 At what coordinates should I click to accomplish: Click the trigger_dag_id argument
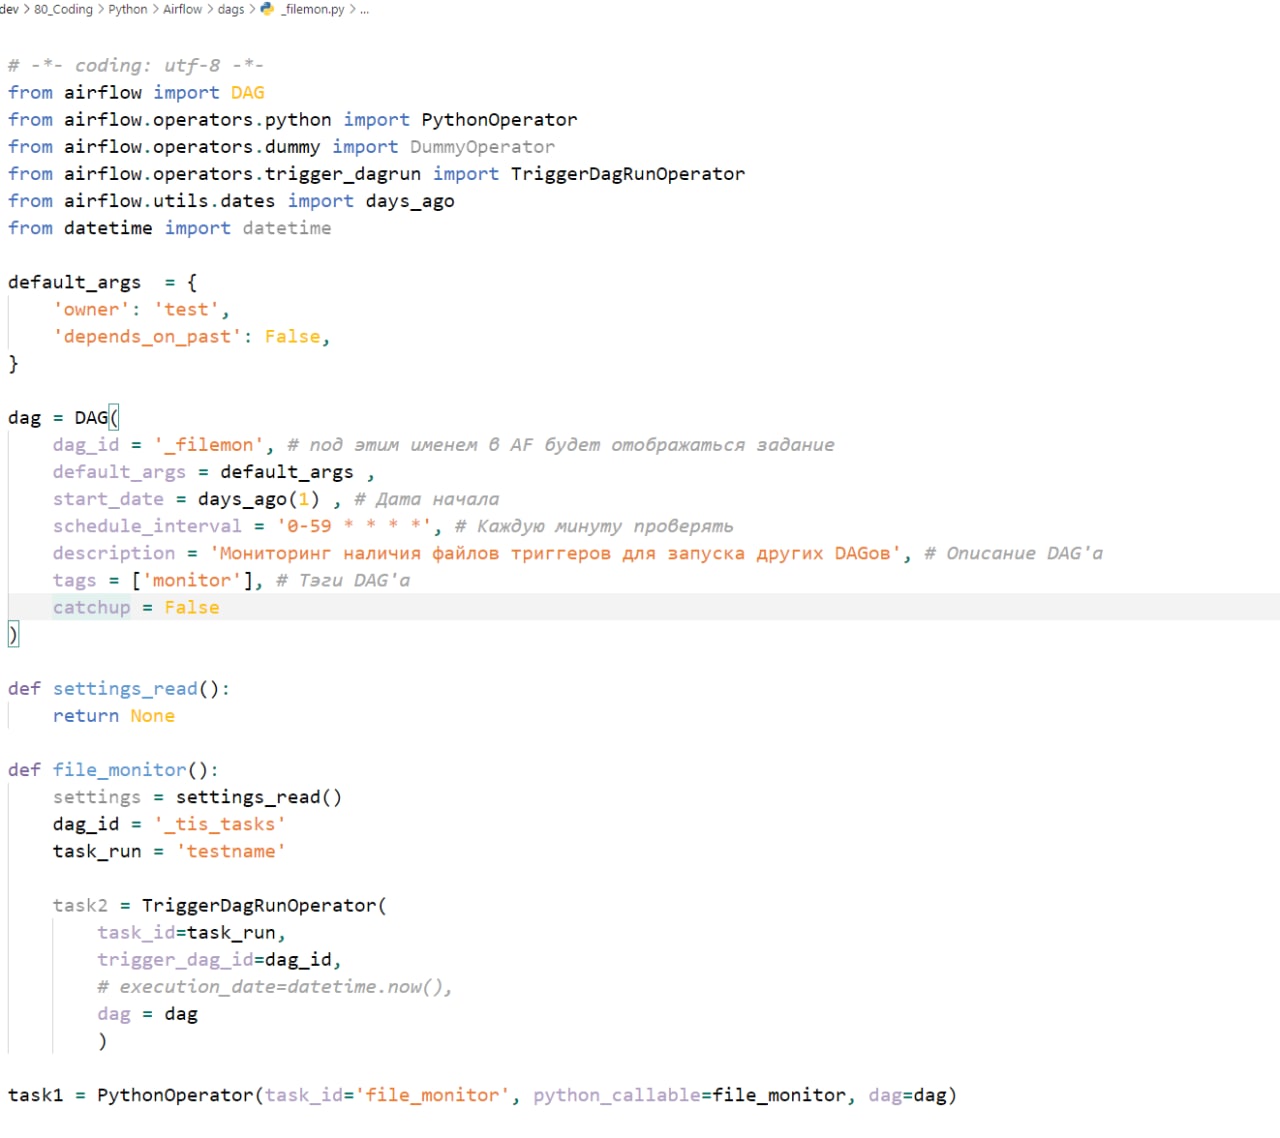coord(175,958)
